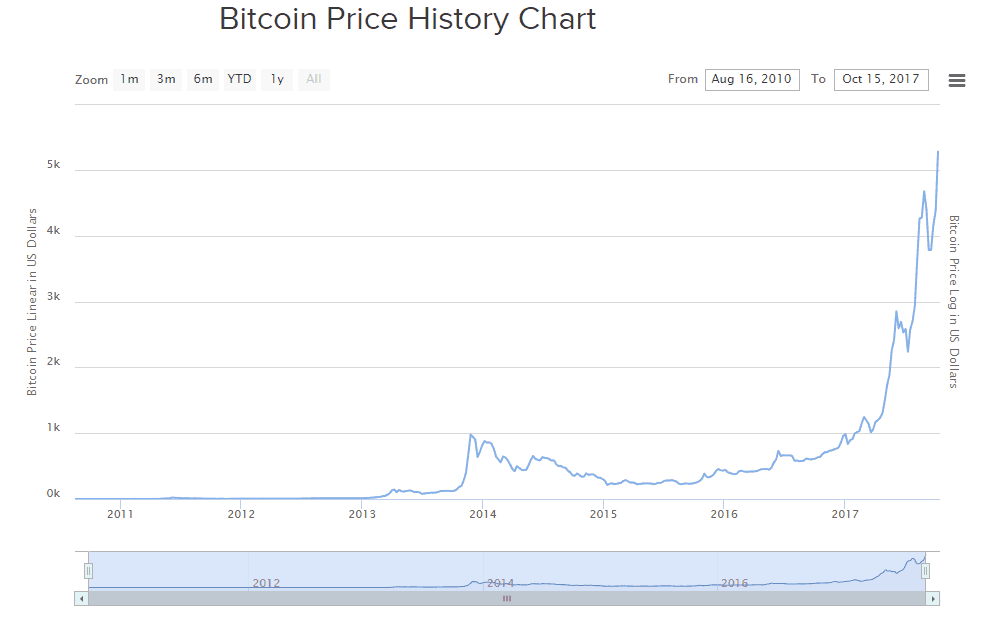Click the Bitcoin Price Log axis label
This screenshot has height=617, width=990.
pyautogui.click(x=953, y=302)
